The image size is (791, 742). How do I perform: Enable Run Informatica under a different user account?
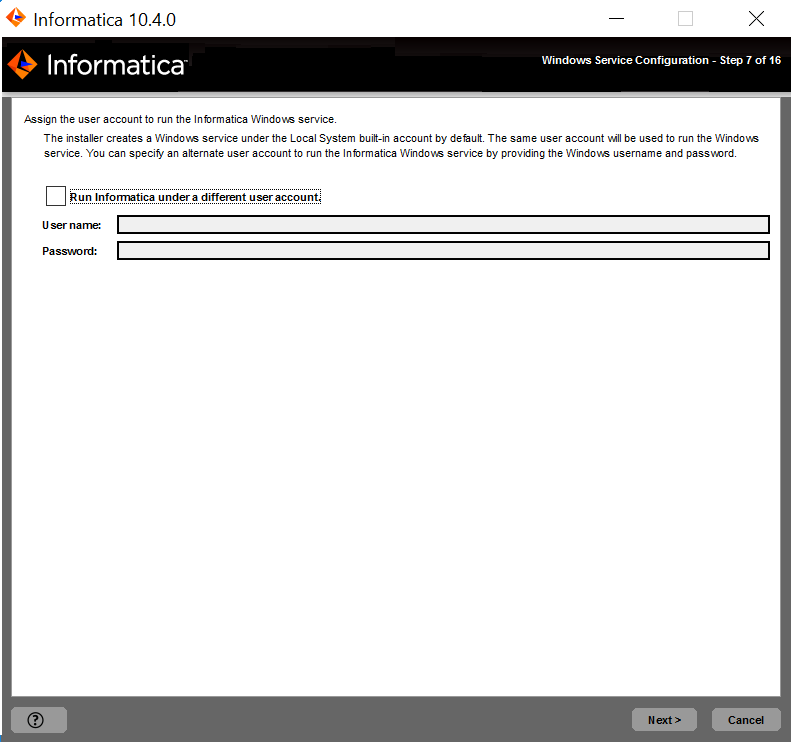tap(56, 196)
